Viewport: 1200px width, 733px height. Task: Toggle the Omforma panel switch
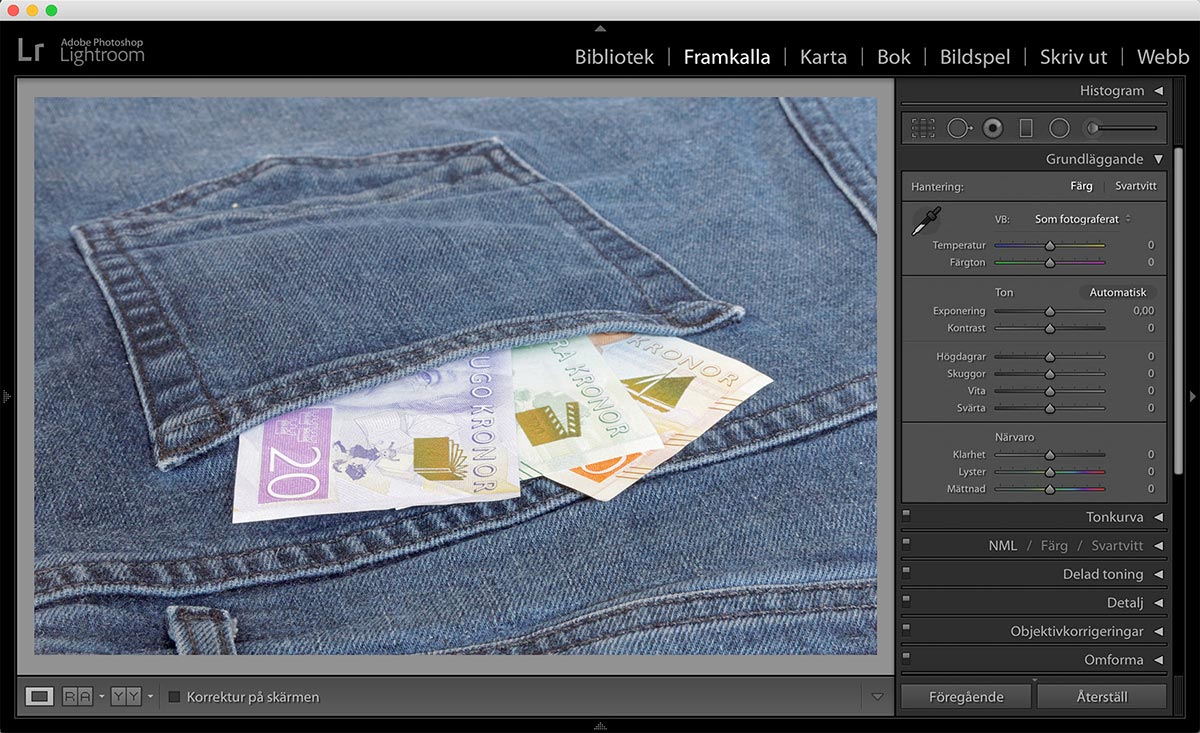click(x=906, y=659)
